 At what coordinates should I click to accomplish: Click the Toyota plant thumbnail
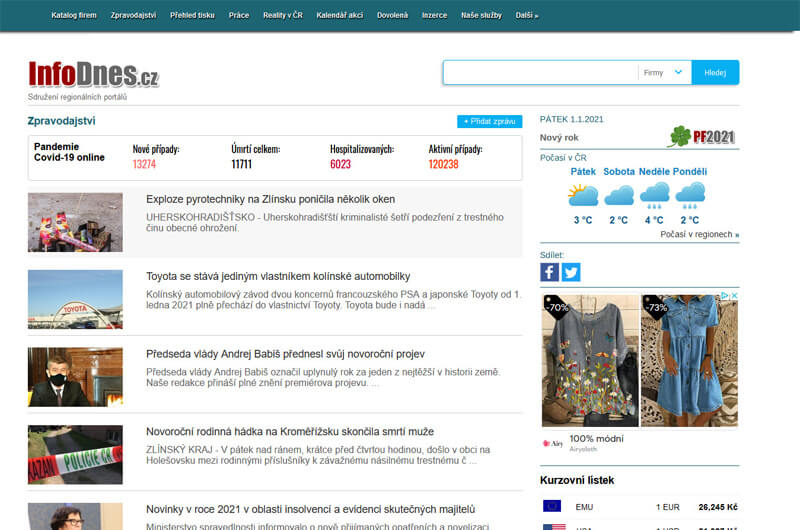coord(75,299)
